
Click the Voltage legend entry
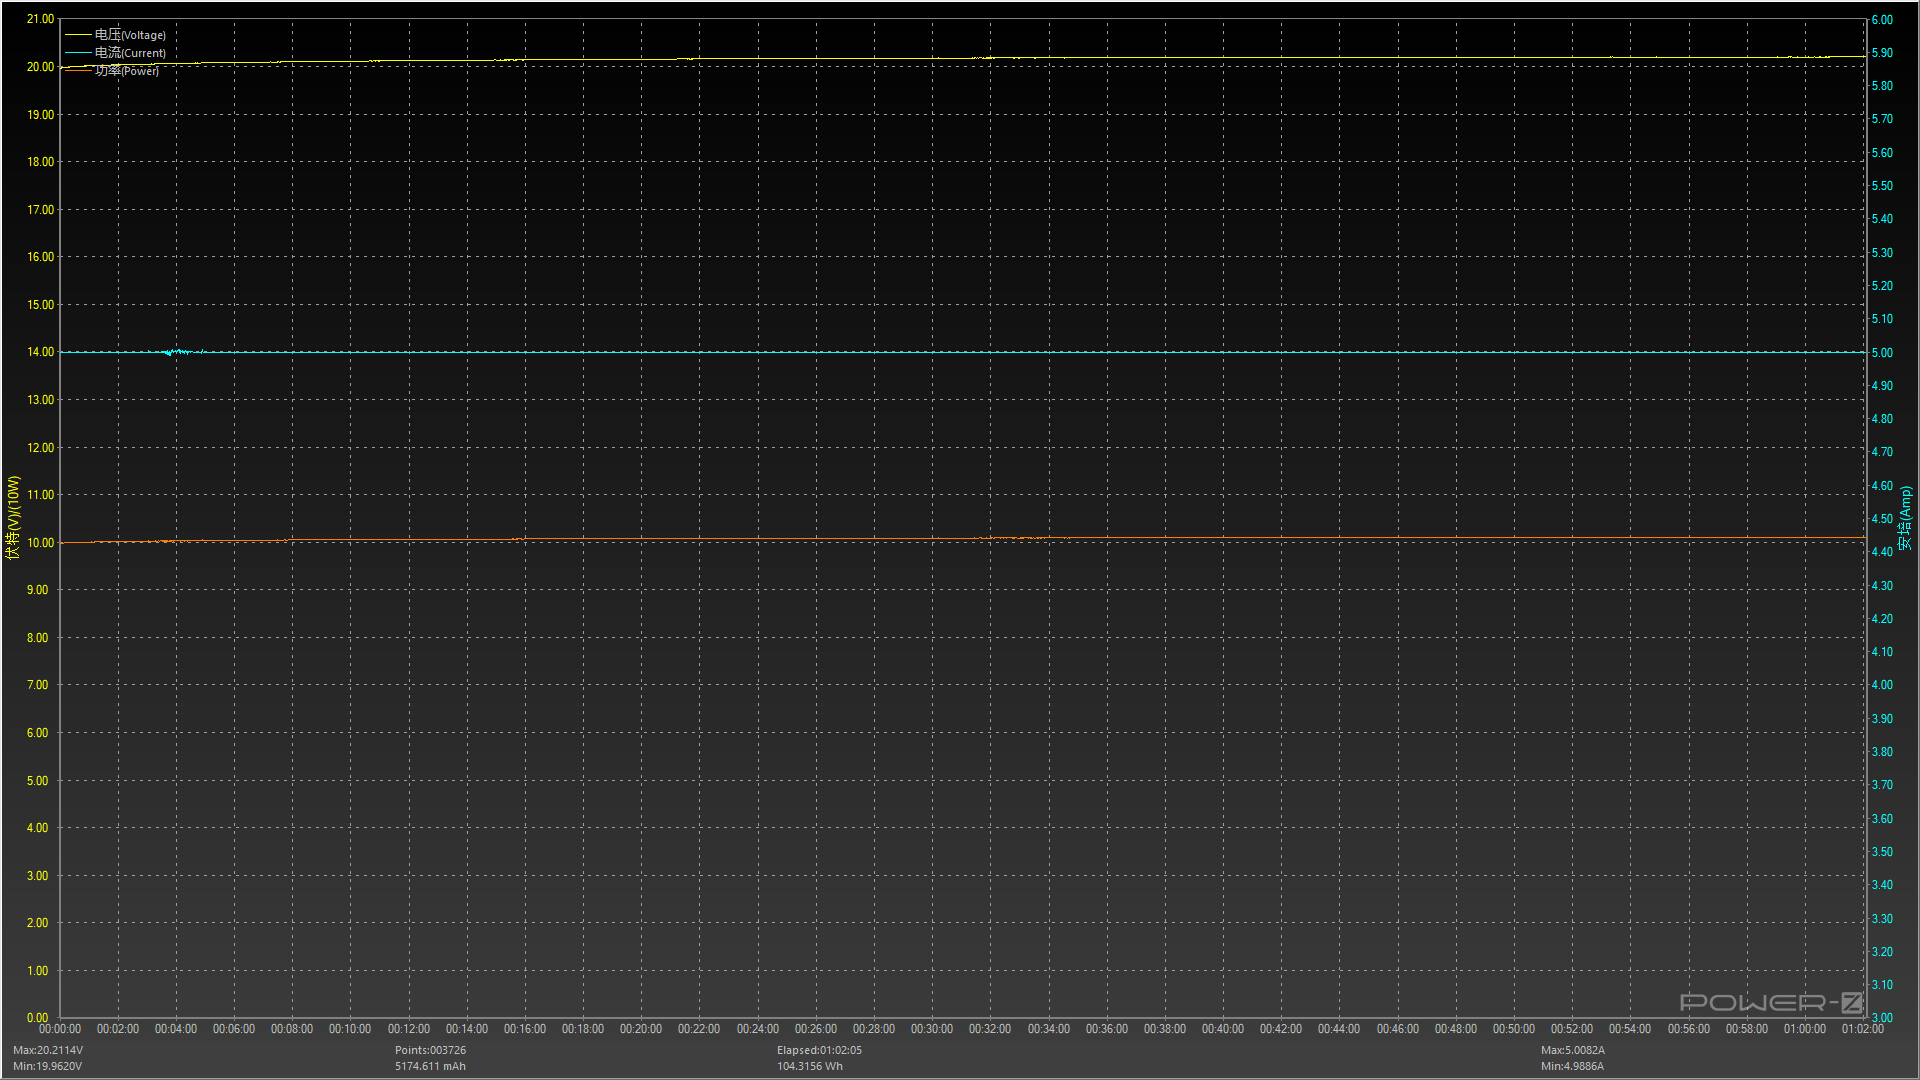click(130, 35)
